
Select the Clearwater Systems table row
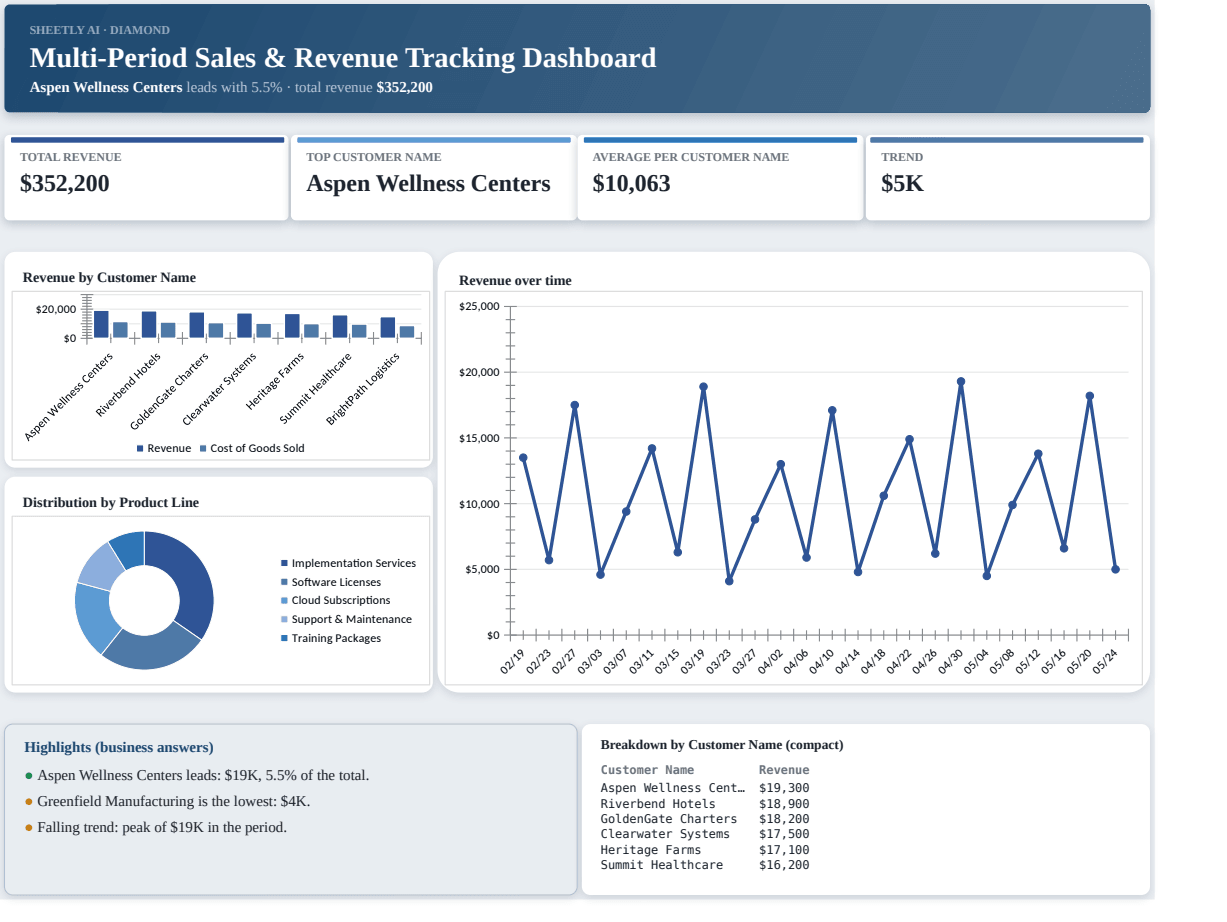pyautogui.click(x=705, y=834)
